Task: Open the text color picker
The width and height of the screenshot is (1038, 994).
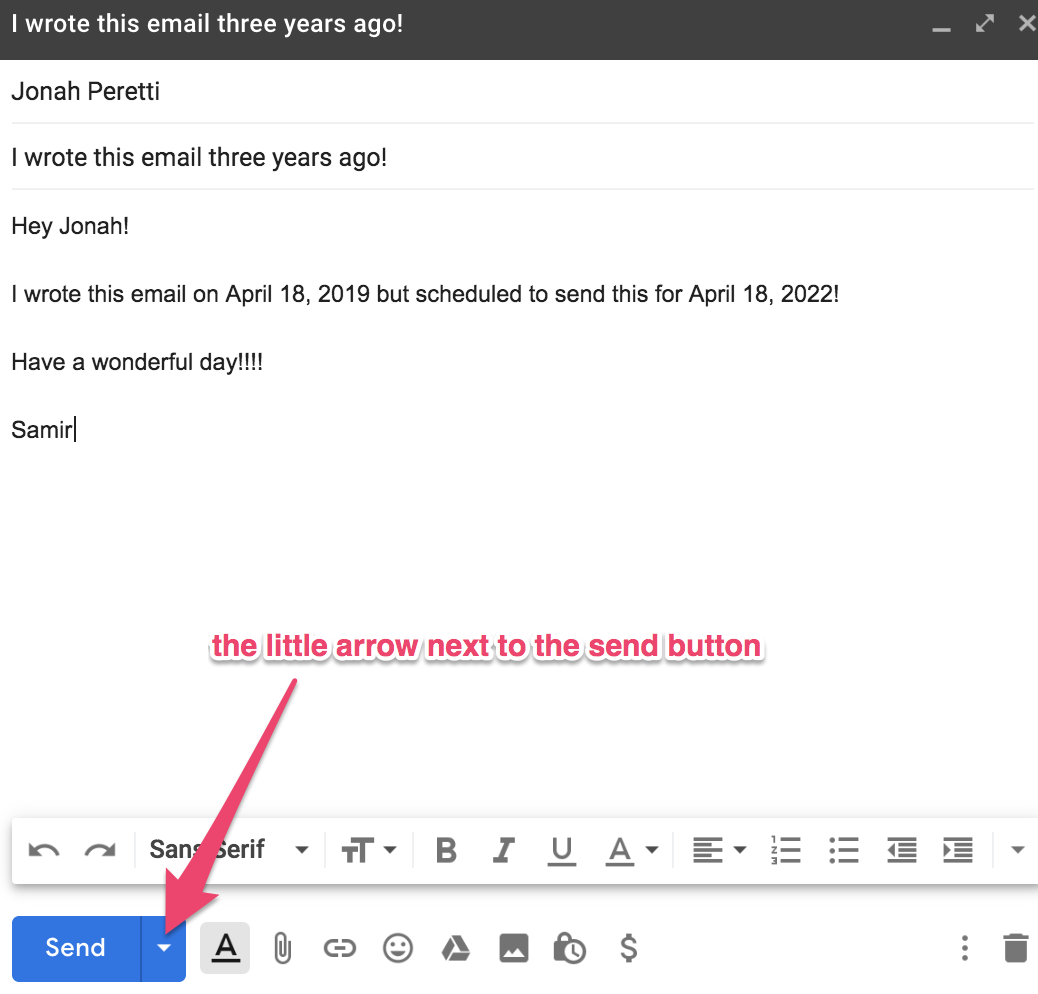Action: (632, 850)
